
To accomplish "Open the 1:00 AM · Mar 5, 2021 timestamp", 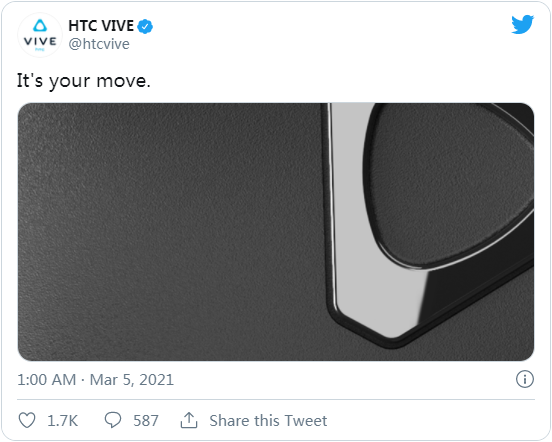I will (95, 380).
